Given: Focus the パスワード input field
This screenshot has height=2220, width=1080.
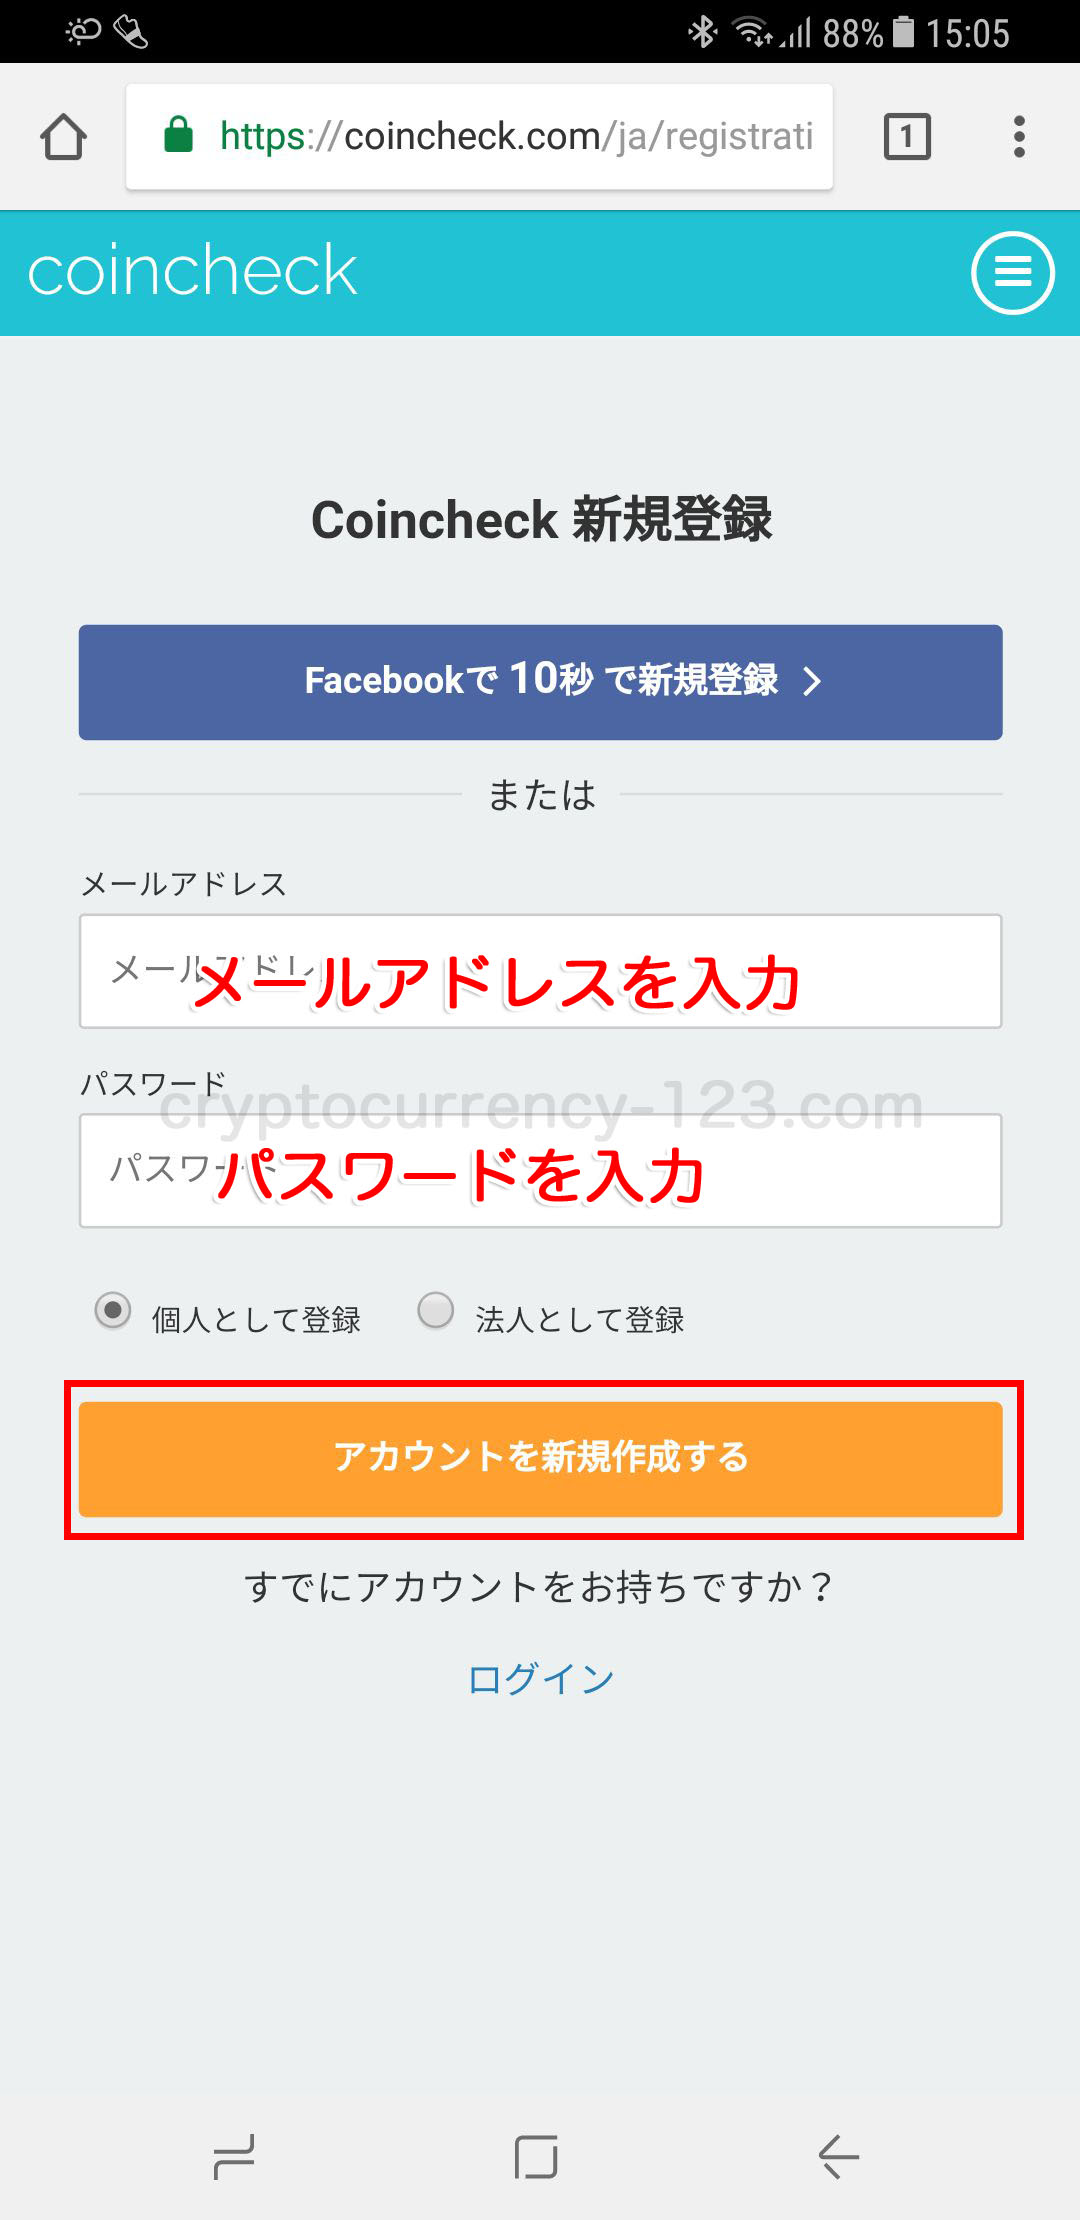Looking at the screenshot, I should (541, 1170).
